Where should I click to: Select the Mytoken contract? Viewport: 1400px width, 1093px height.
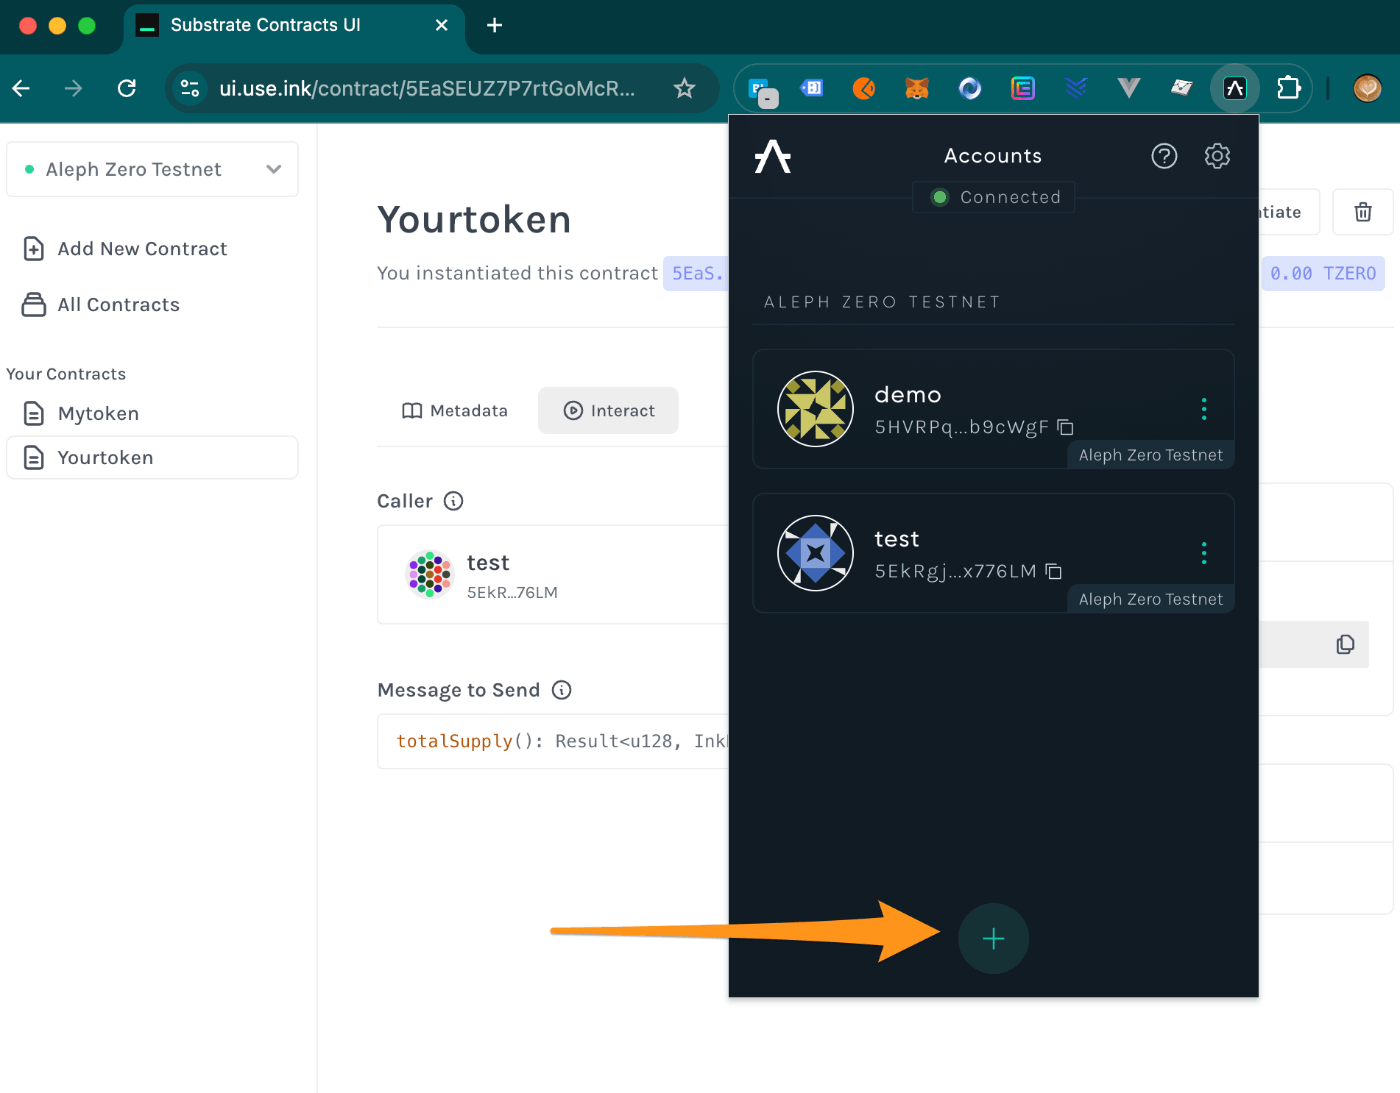[x=152, y=413]
